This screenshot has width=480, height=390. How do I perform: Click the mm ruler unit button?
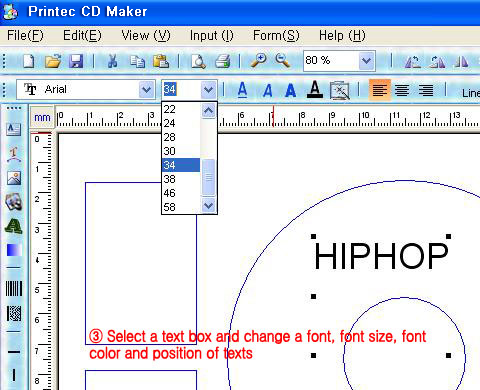[42, 118]
